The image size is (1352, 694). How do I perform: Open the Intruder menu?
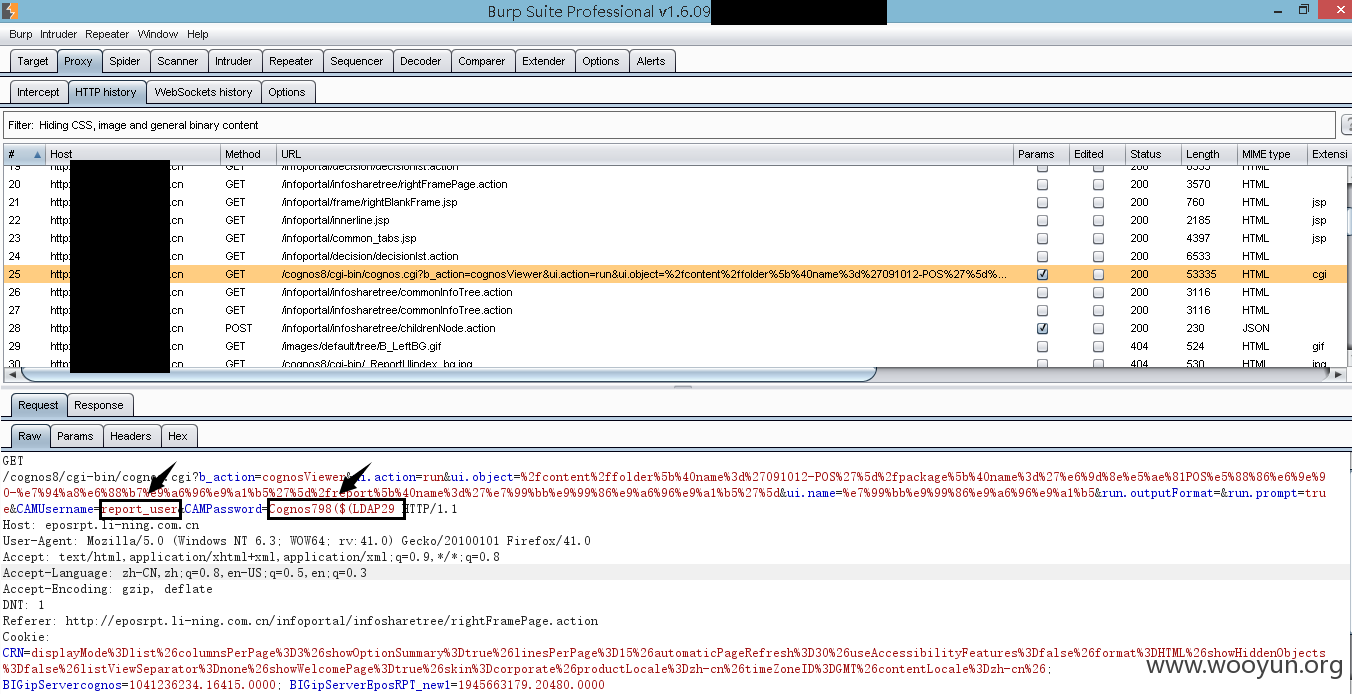click(59, 34)
